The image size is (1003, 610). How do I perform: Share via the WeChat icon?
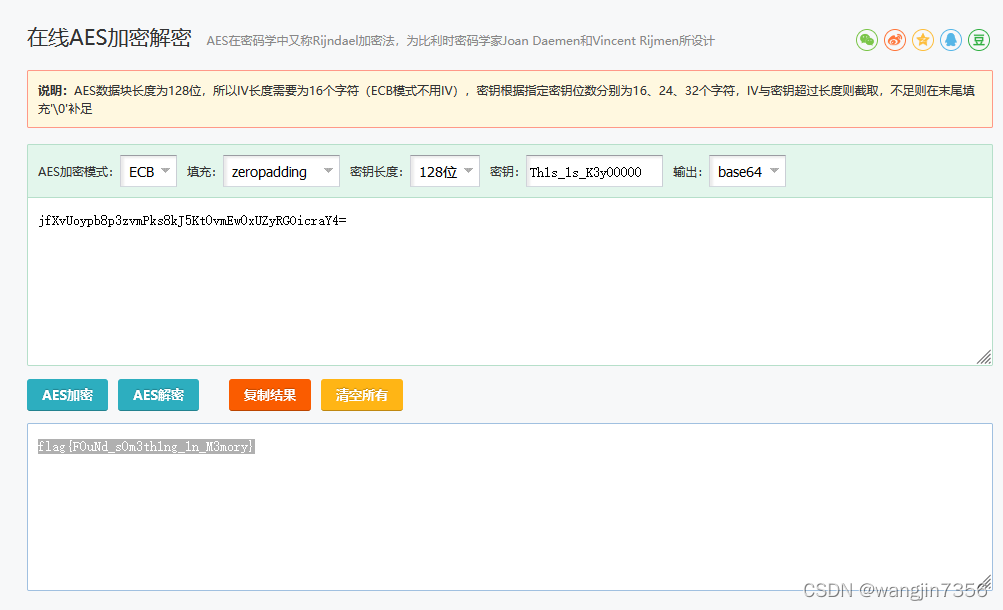click(865, 40)
